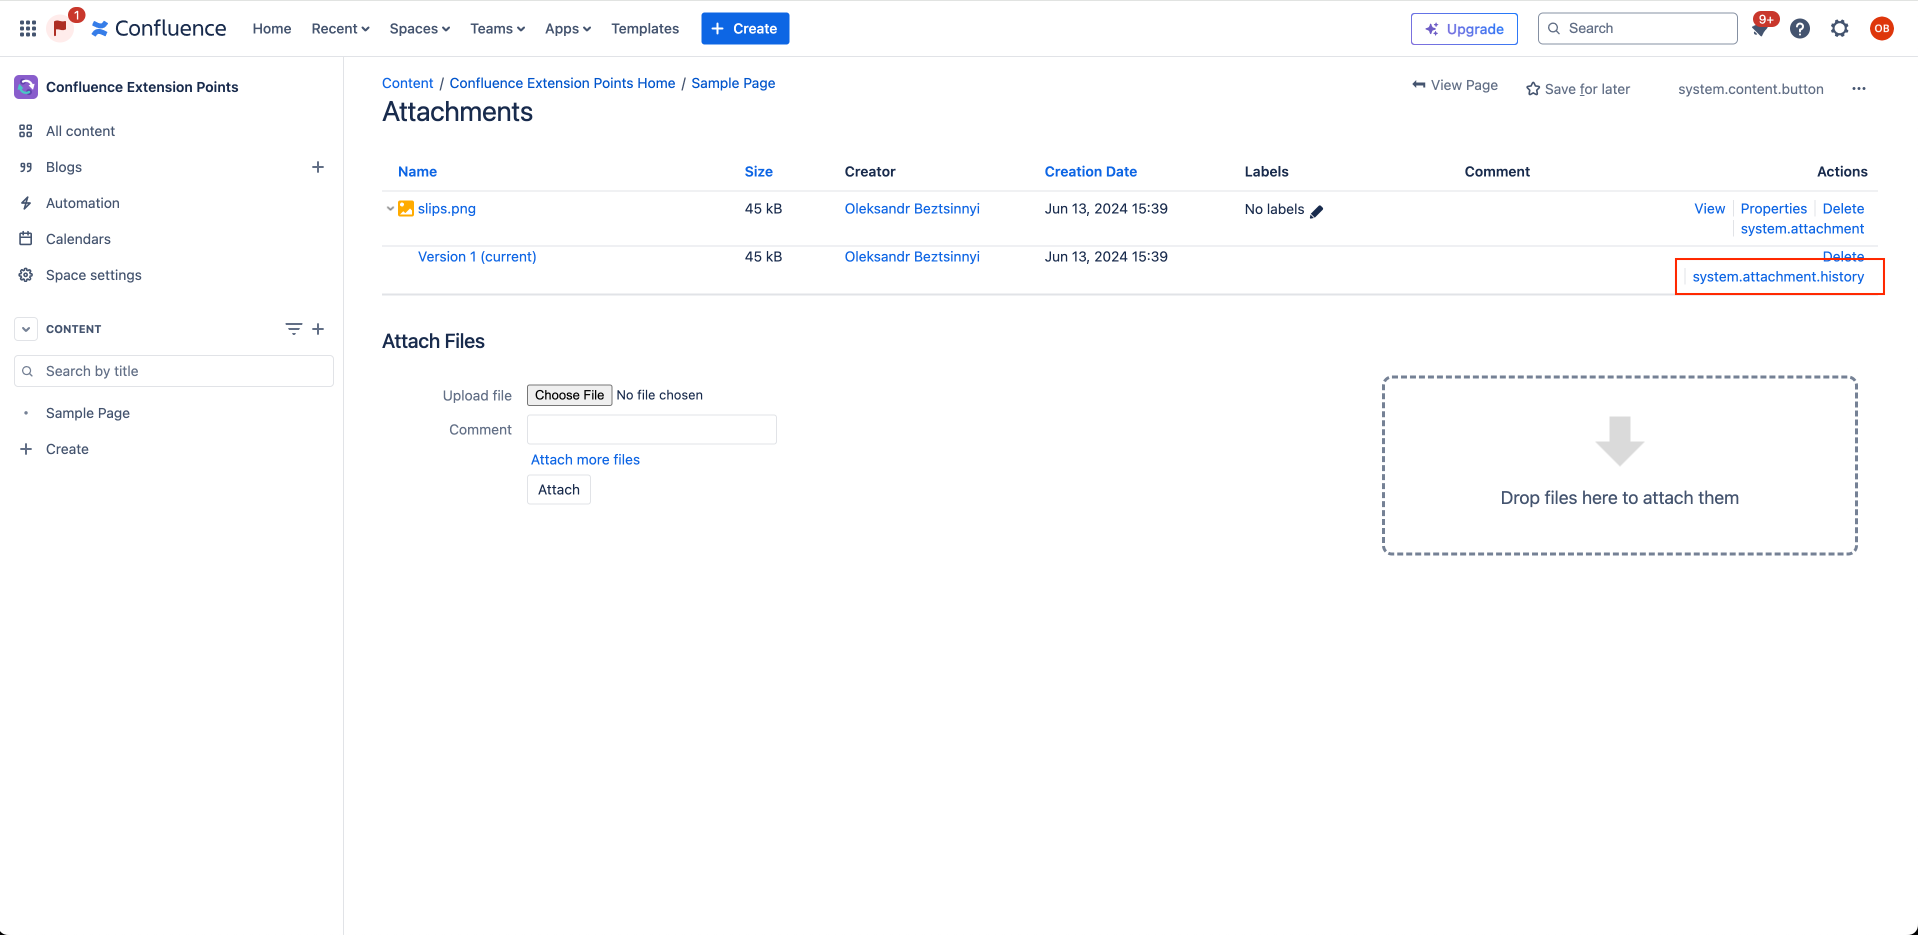Click View action for slips.png
1918x935 pixels.
point(1709,209)
